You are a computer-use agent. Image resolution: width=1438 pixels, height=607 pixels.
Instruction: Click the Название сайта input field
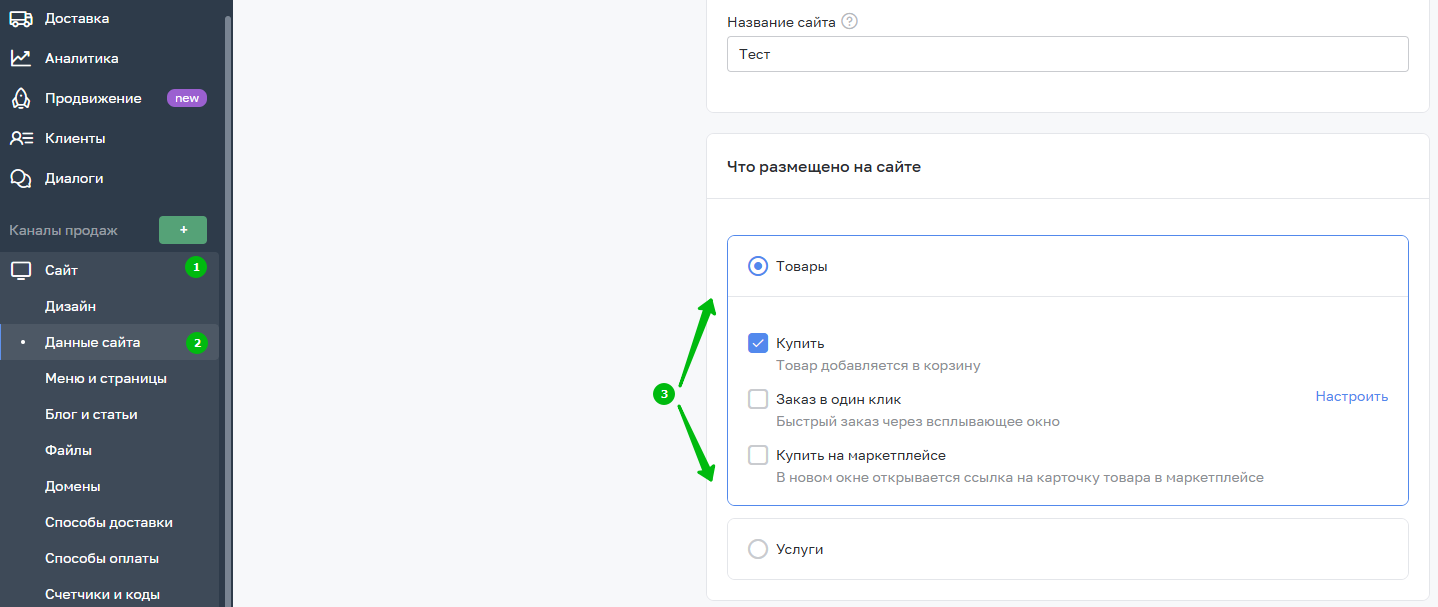[1067, 54]
